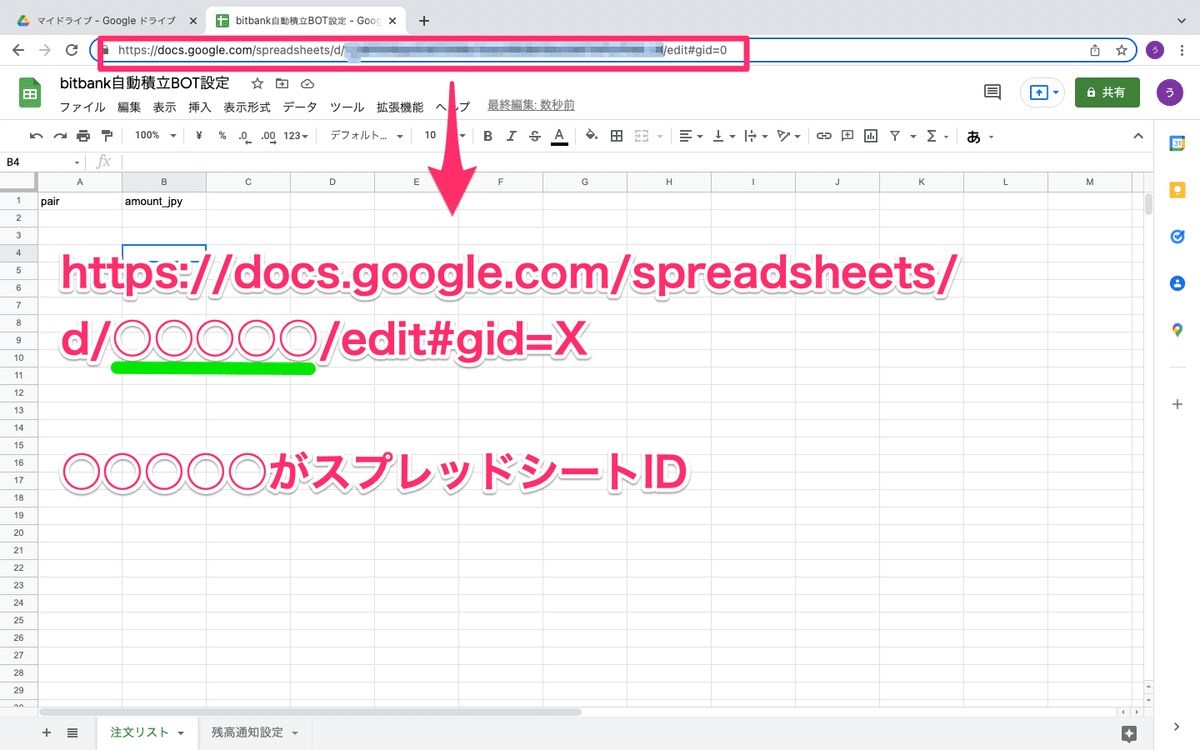Image resolution: width=1200 pixels, height=750 pixels.
Task: Open Keep in side panel
Action: (1177, 190)
